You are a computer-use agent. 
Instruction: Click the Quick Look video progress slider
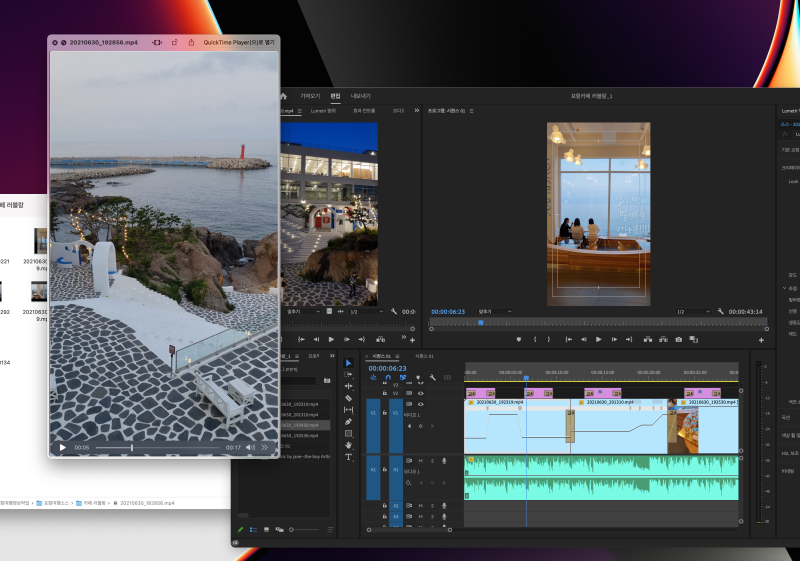tap(160, 447)
